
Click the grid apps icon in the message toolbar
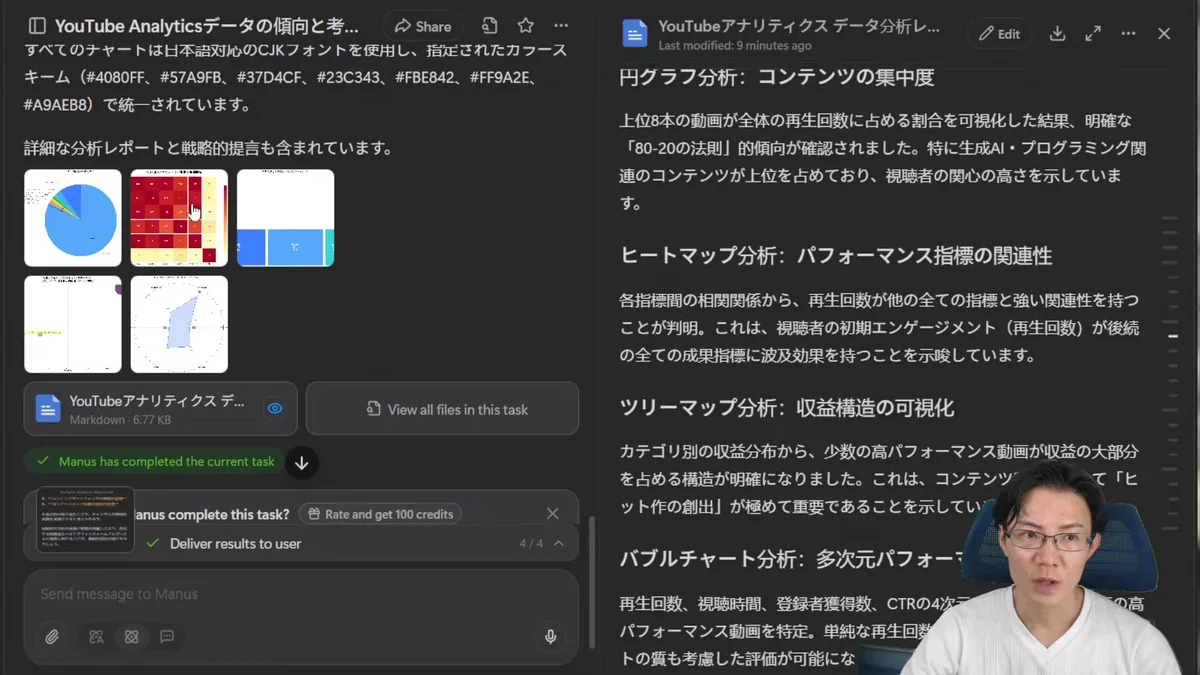[131, 637]
